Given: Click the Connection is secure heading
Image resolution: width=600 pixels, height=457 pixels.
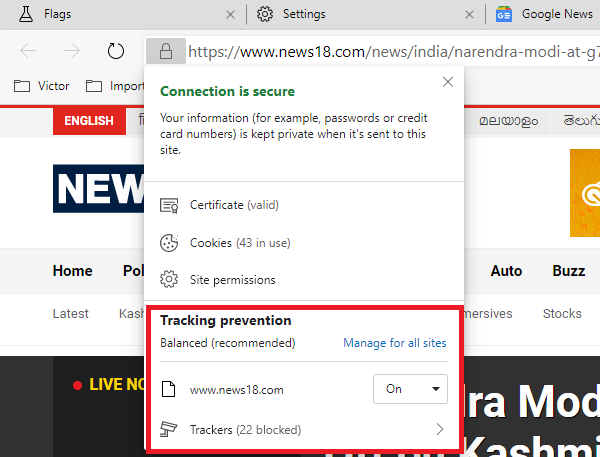Looking at the screenshot, I should pos(227,91).
